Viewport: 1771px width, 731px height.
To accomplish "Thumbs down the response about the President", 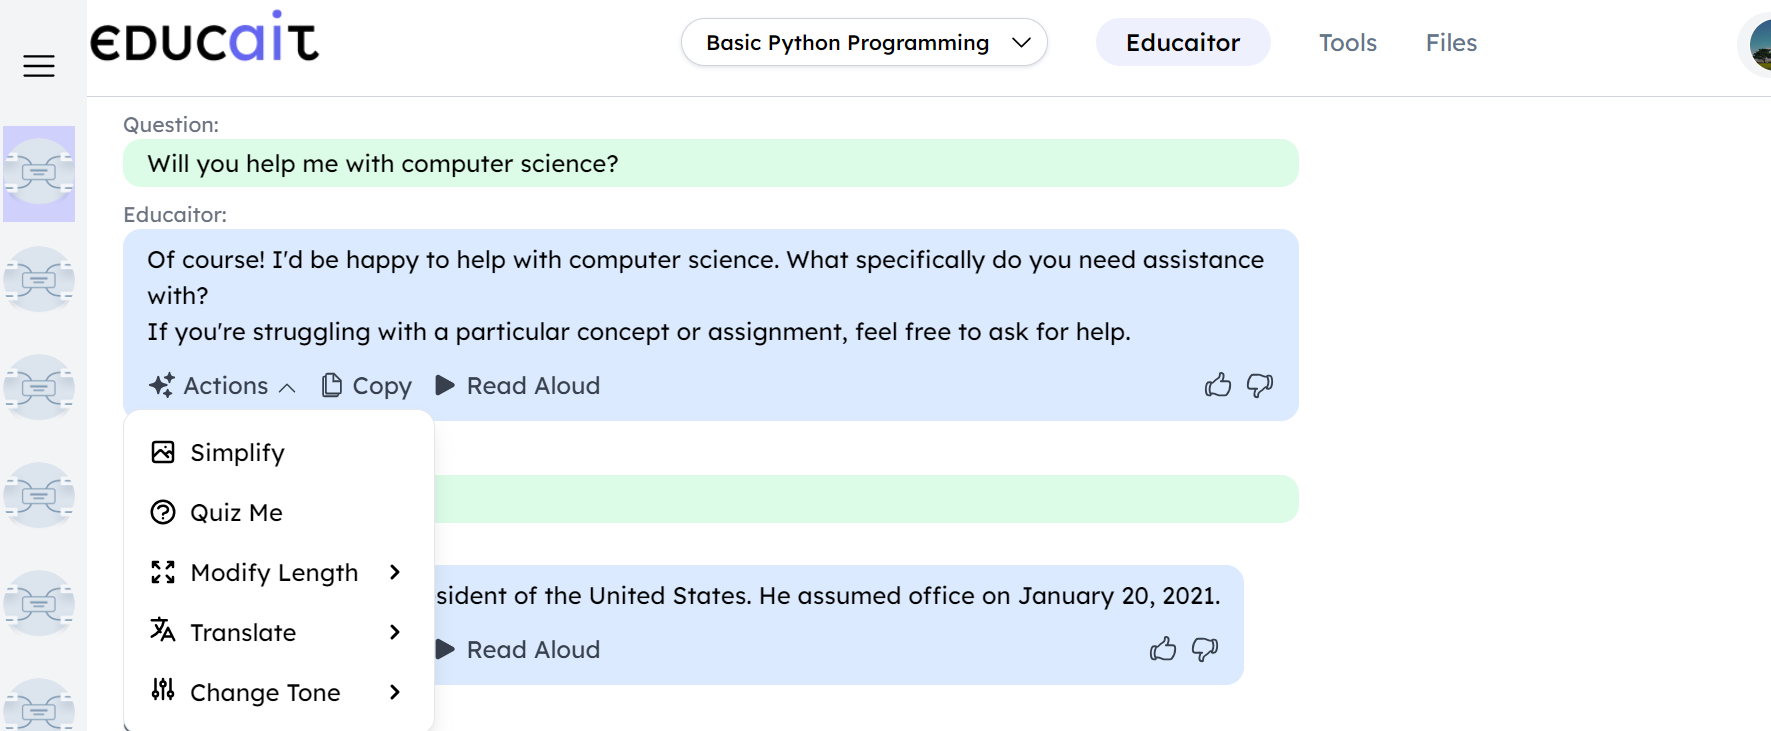I will coord(1204,649).
